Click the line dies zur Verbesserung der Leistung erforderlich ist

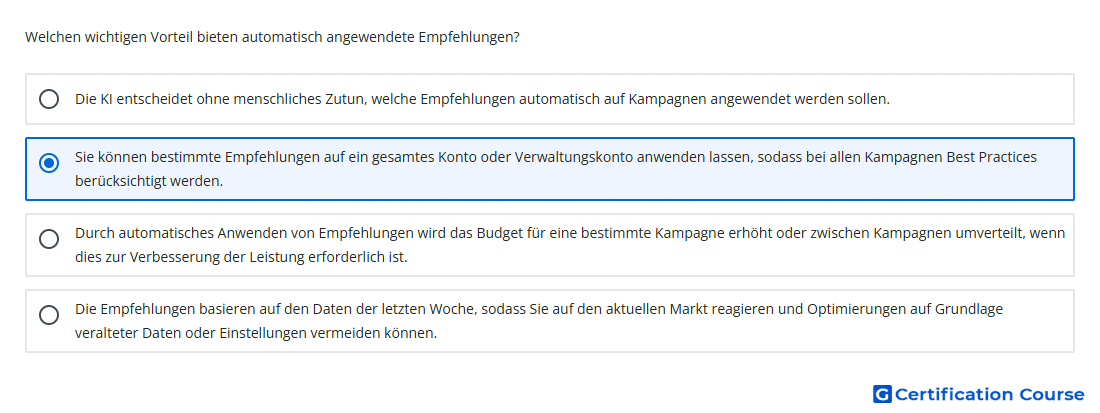[241, 257]
